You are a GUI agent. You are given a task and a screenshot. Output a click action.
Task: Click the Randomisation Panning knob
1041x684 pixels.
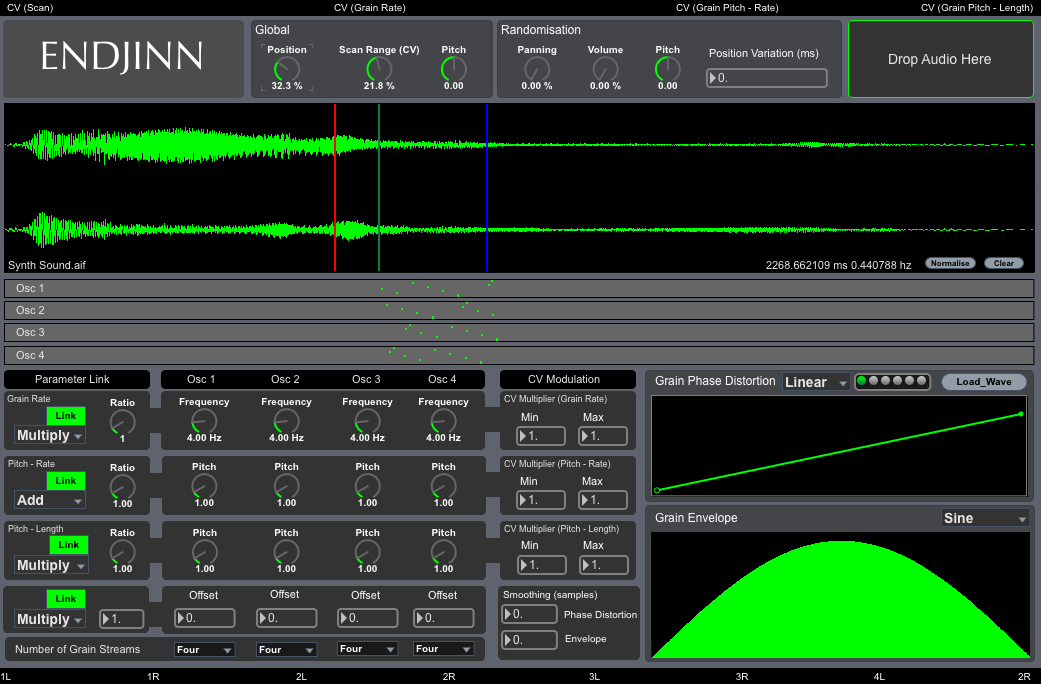tap(537, 69)
